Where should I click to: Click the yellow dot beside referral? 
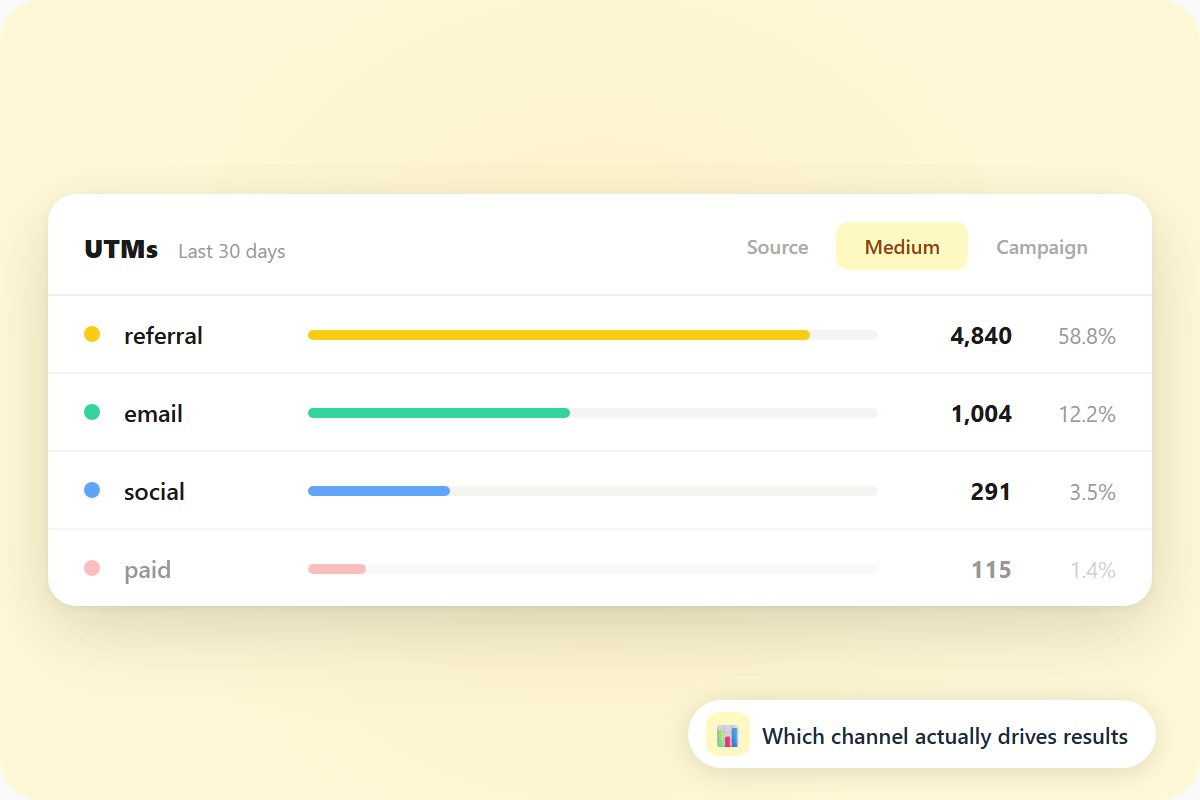92,335
